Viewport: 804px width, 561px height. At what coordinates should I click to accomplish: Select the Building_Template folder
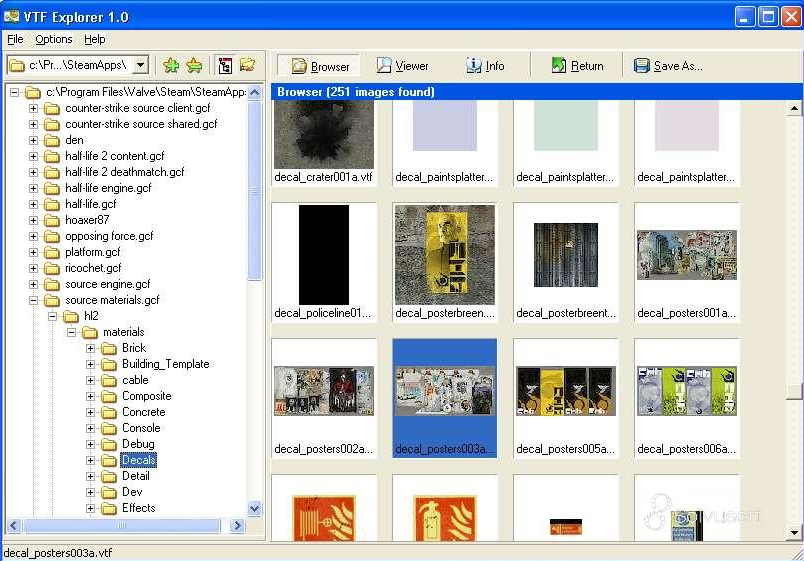(166, 364)
